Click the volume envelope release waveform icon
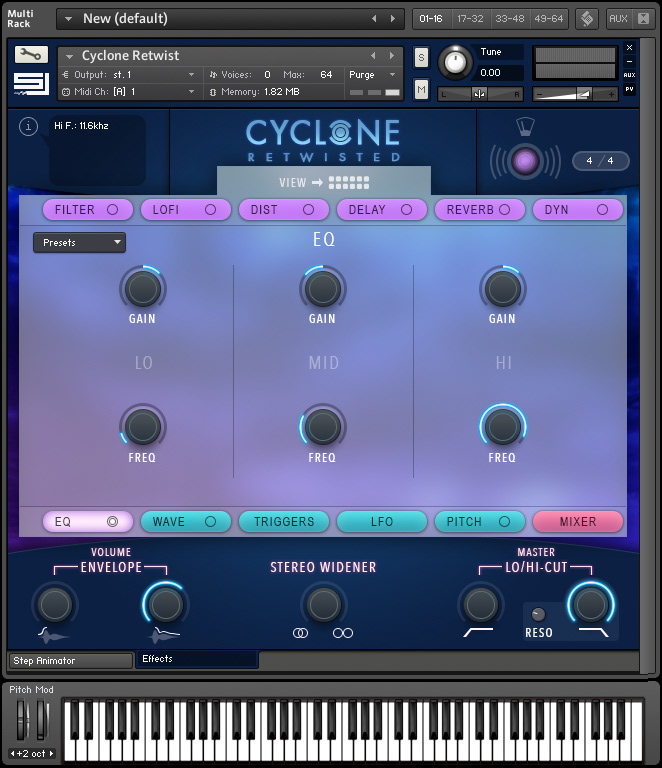The height and width of the screenshot is (768, 662). tap(165, 635)
